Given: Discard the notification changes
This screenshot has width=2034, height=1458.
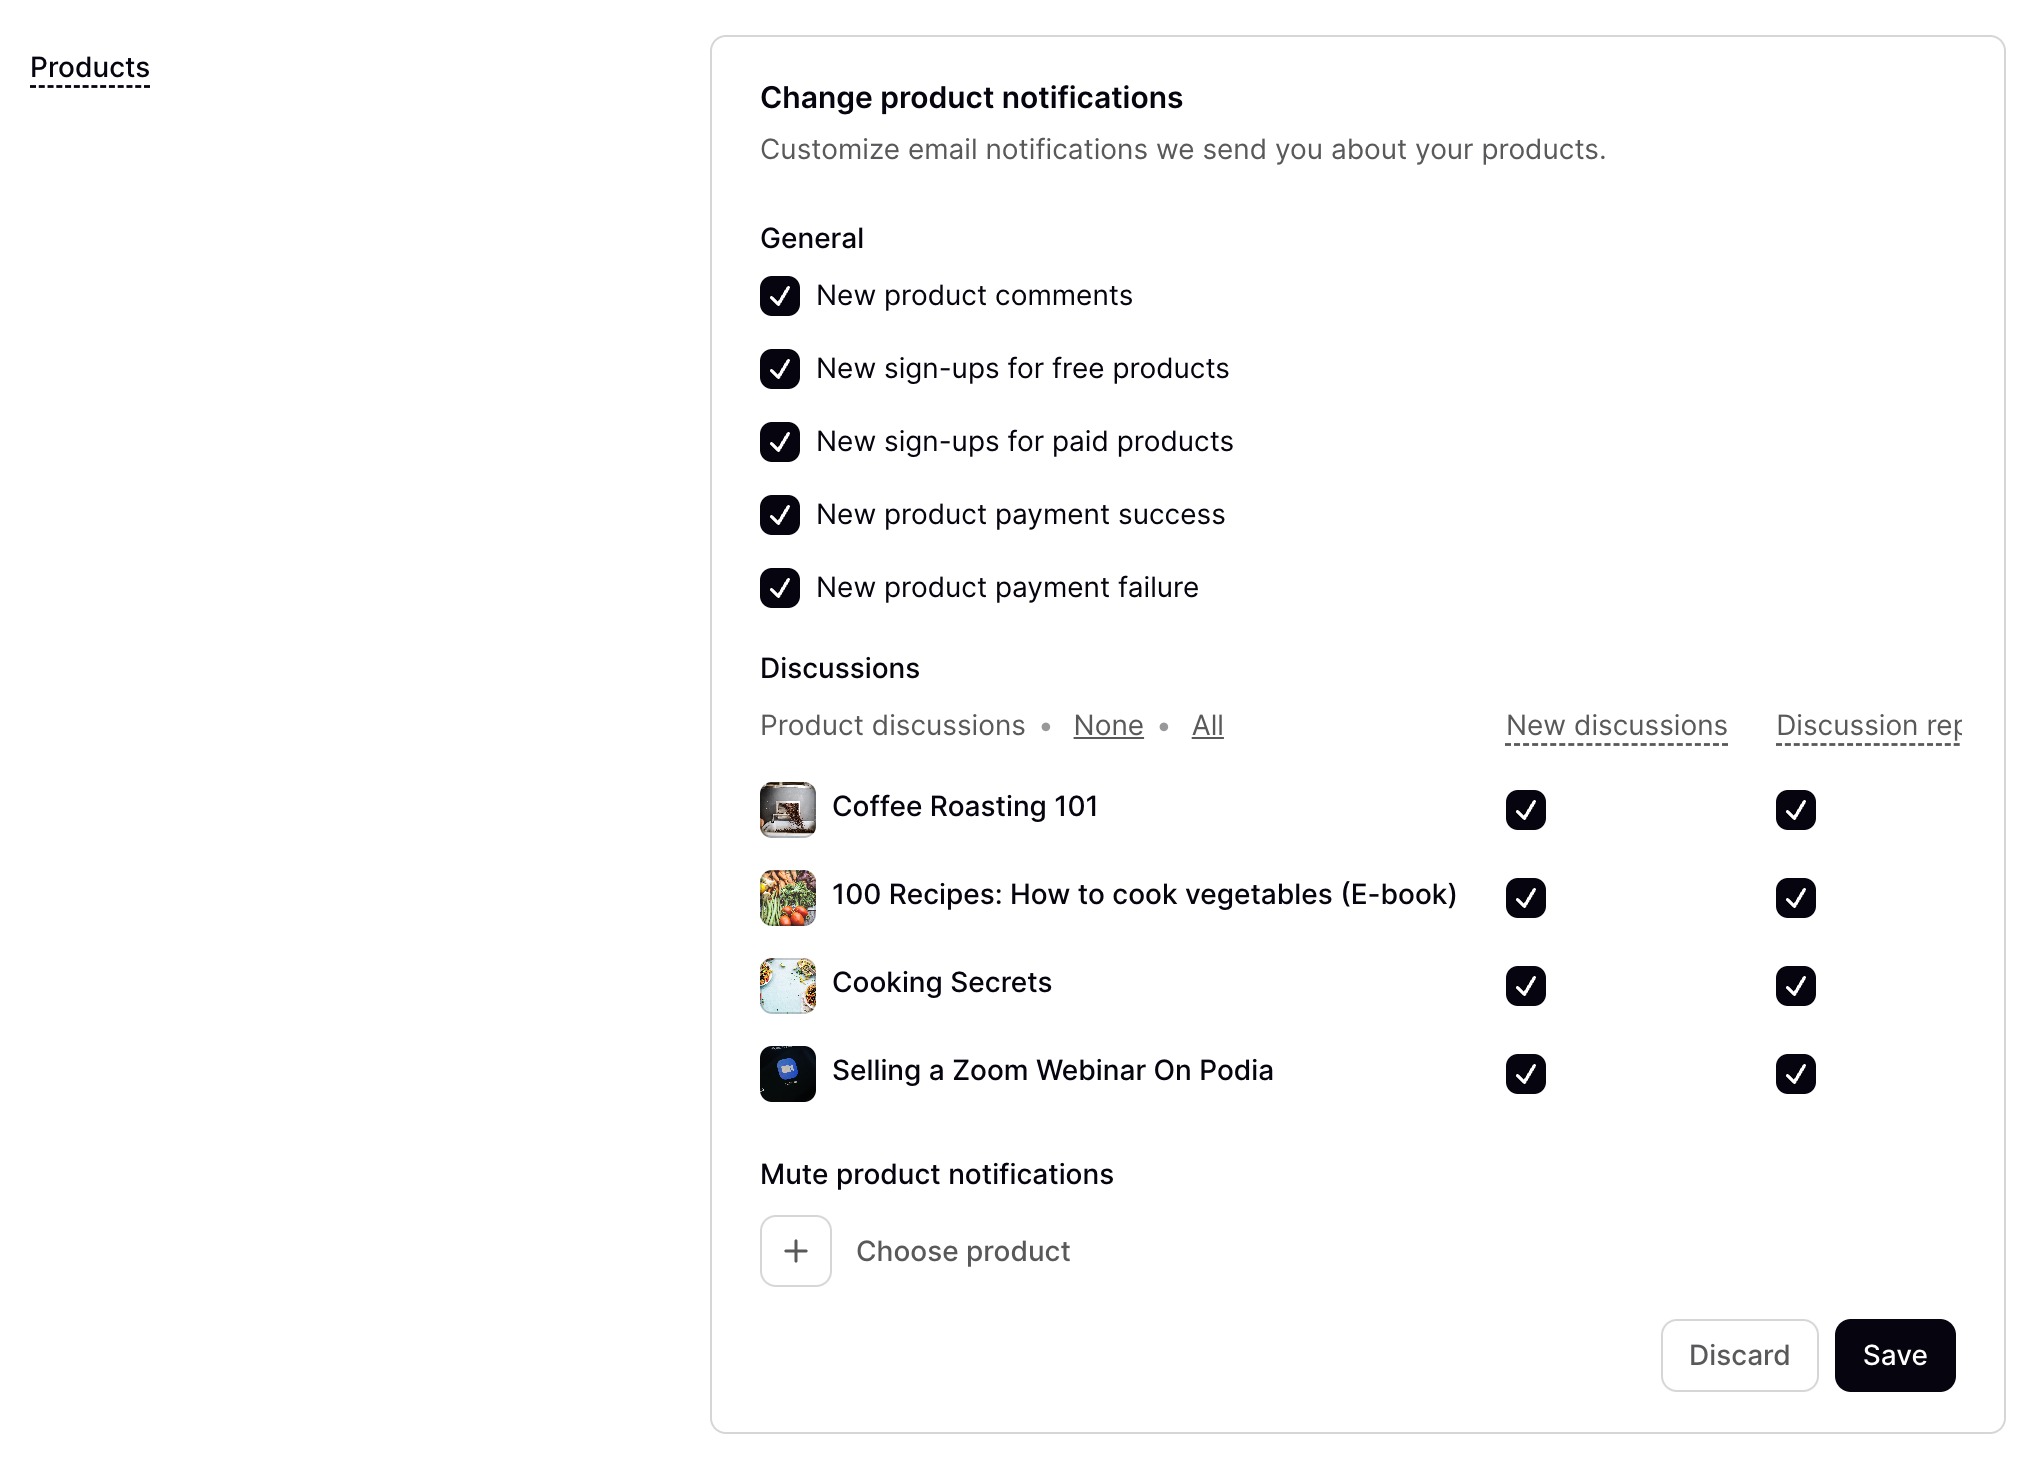Looking at the screenshot, I should [x=1739, y=1355].
